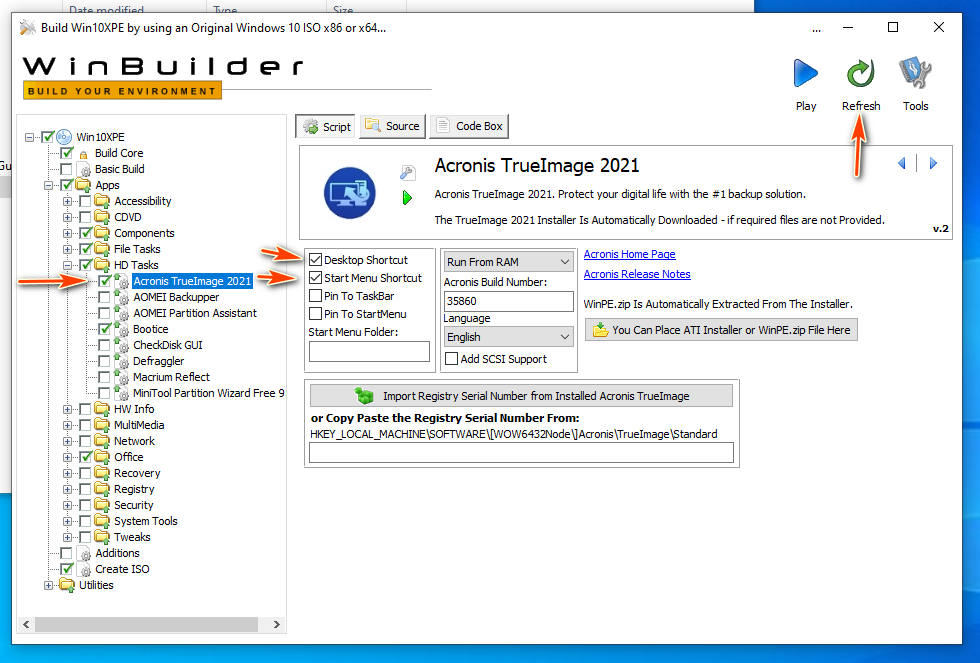Click the Macrium Reflect script icon
The width and height of the screenshot is (980, 663).
click(x=121, y=377)
